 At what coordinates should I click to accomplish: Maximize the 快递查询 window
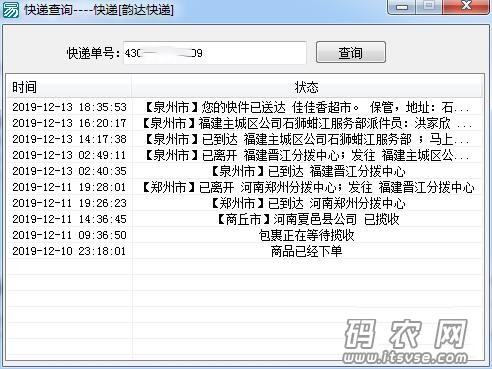point(429,7)
